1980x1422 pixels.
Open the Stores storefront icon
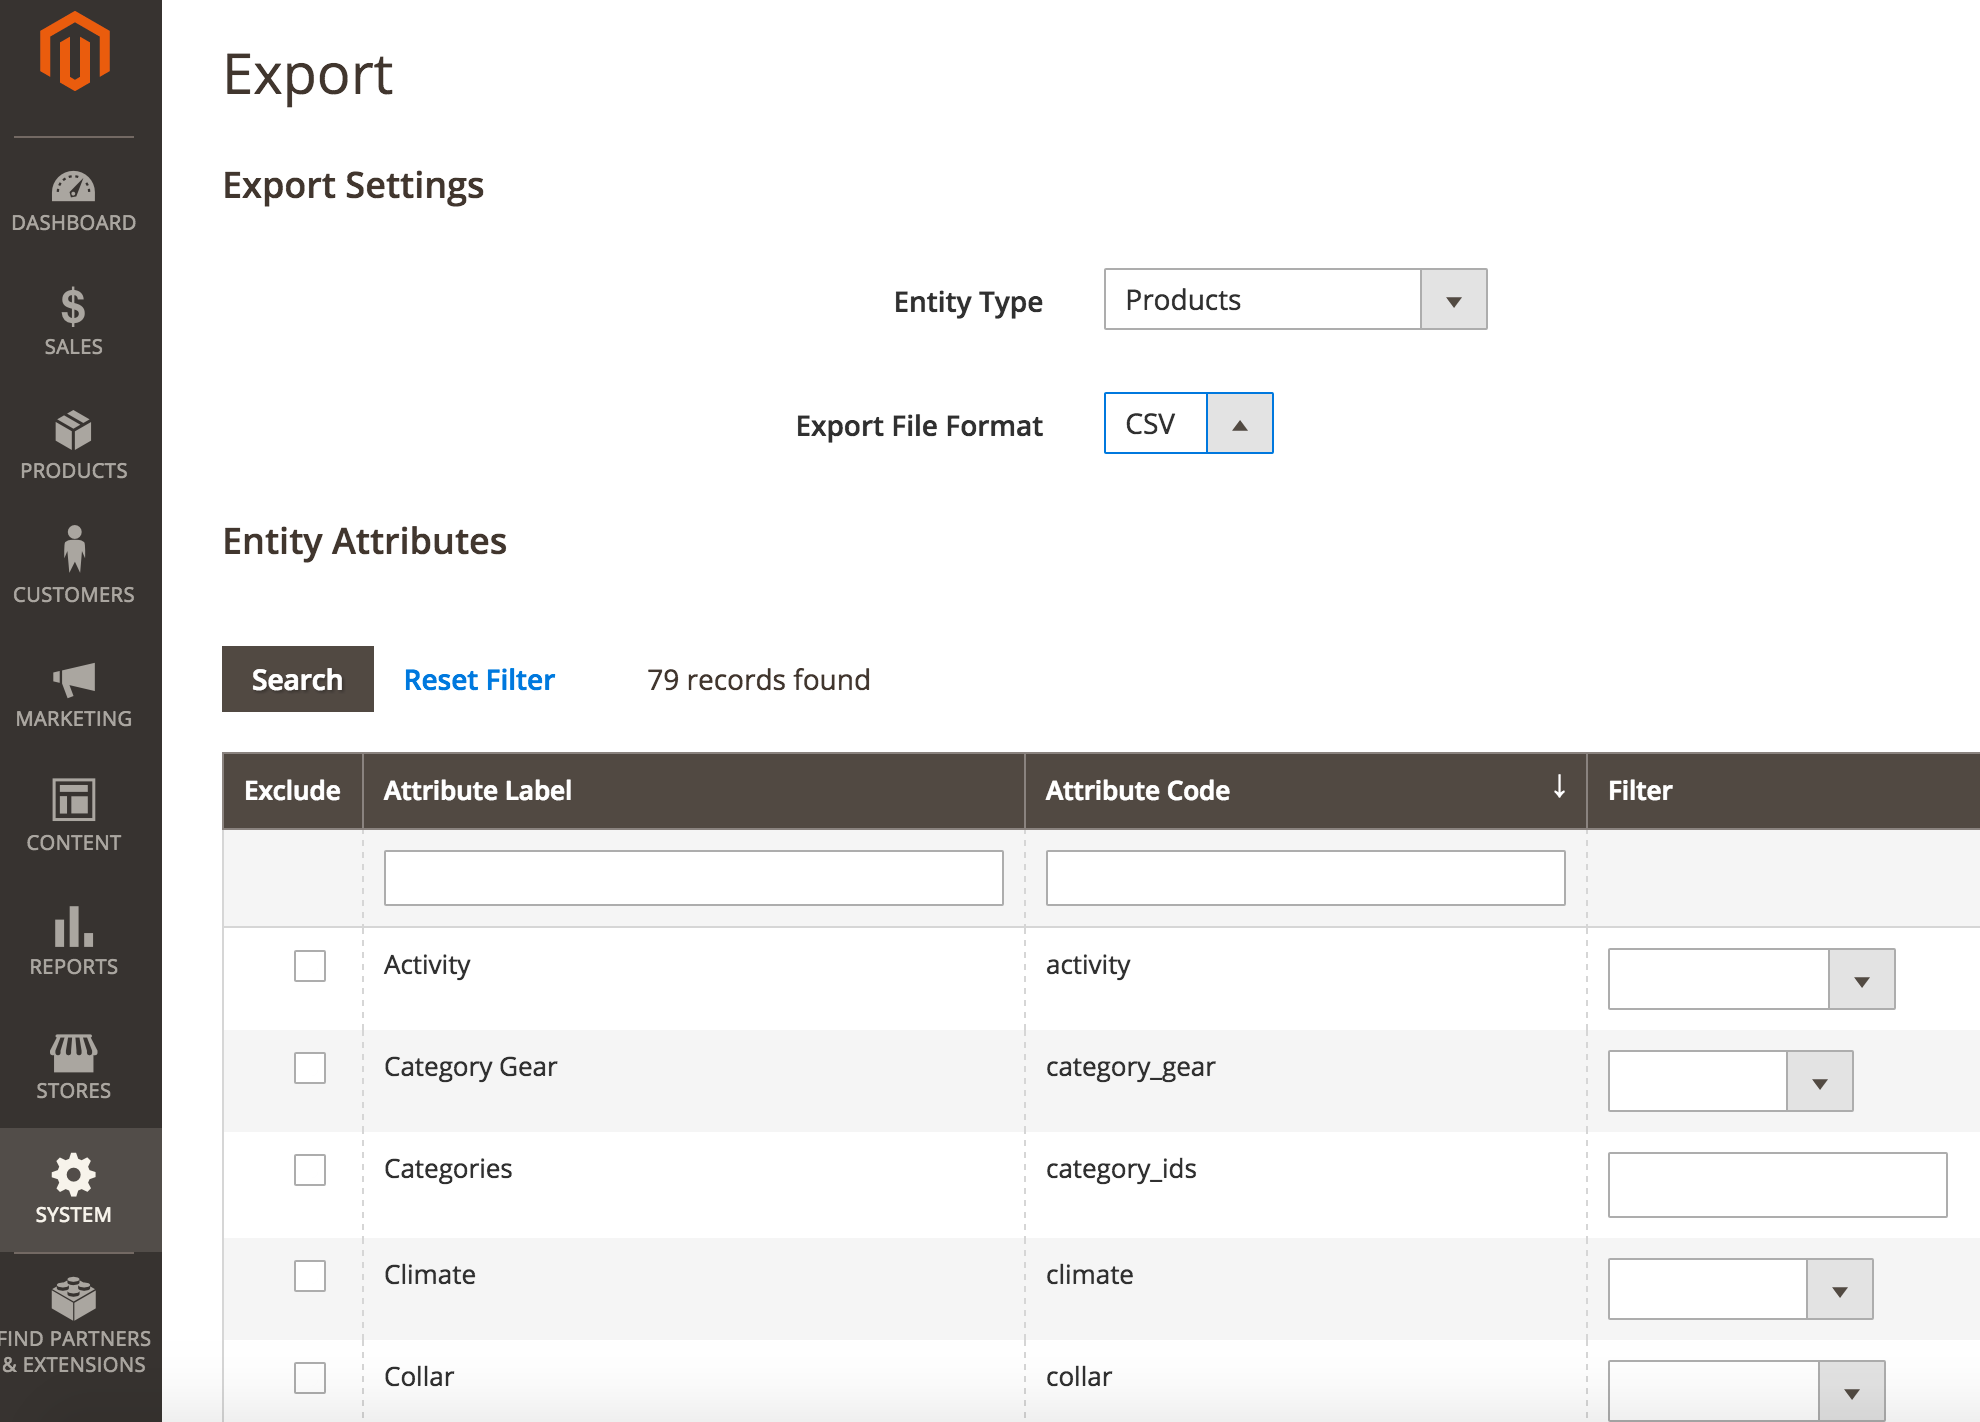[73, 1052]
